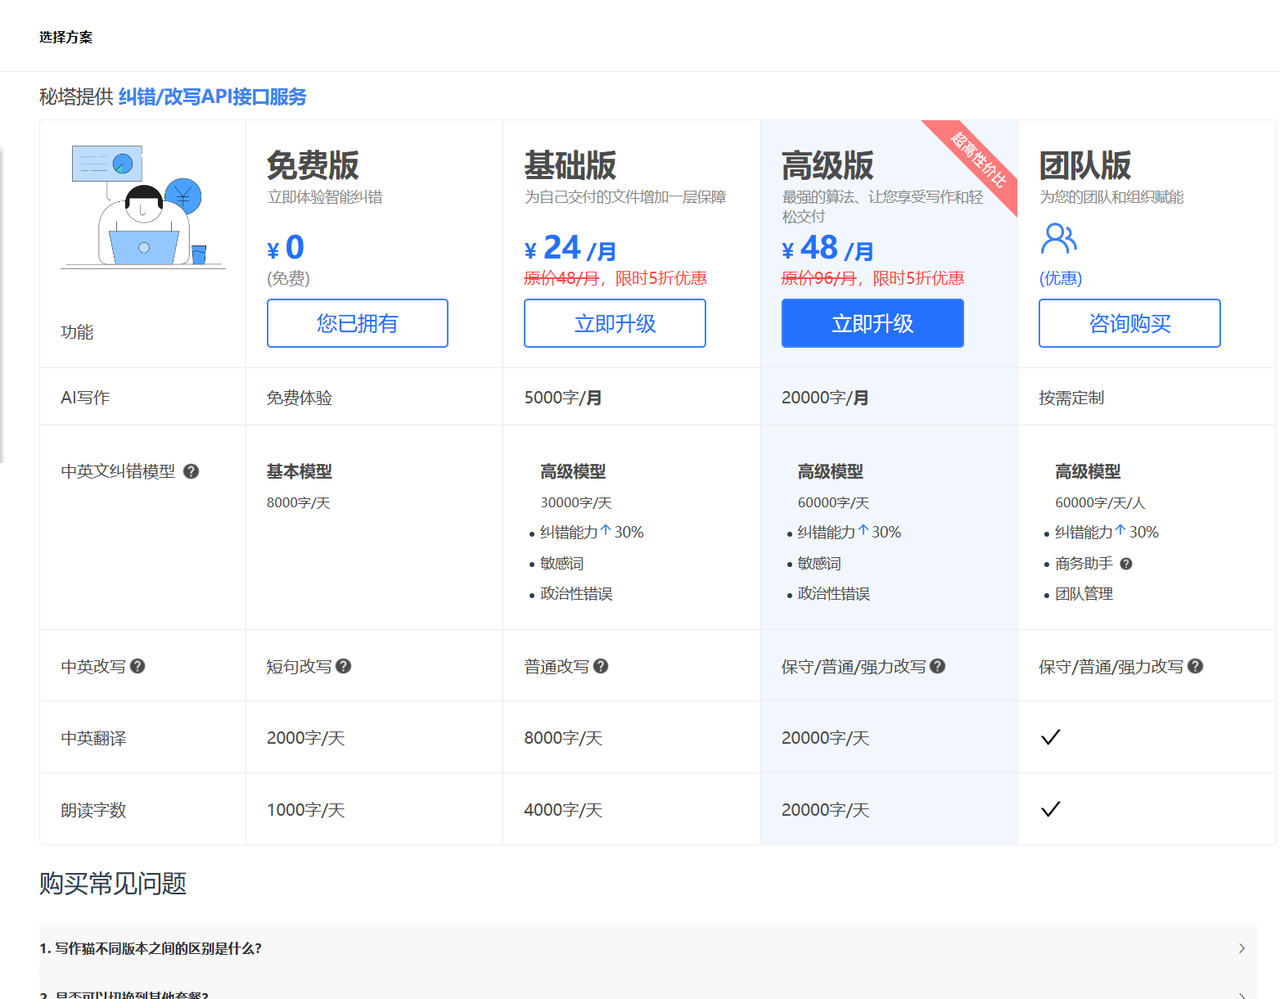1280x999 pixels.
Task: Click the 团队版 中英翻译 checkmark
Action: point(1050,738)
